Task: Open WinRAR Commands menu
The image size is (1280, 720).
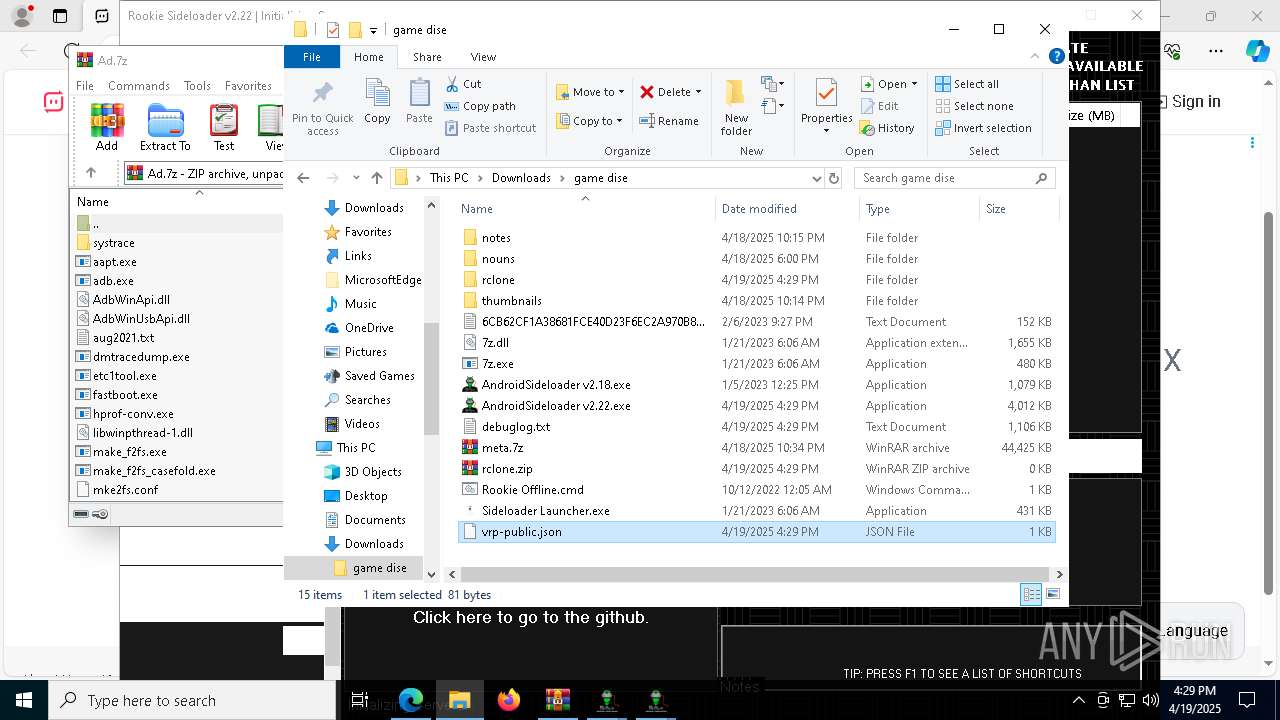Action: (139, 86)
